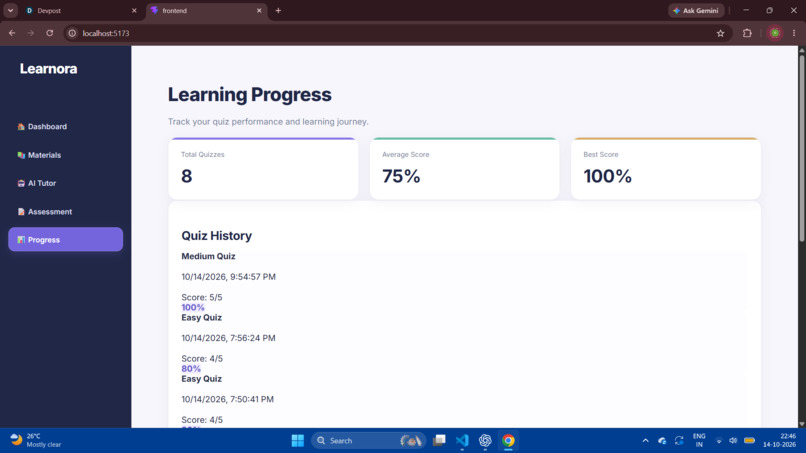Switch the ENG IN input language
Viewport: 806px width, 453px height.
pos(699,441)
